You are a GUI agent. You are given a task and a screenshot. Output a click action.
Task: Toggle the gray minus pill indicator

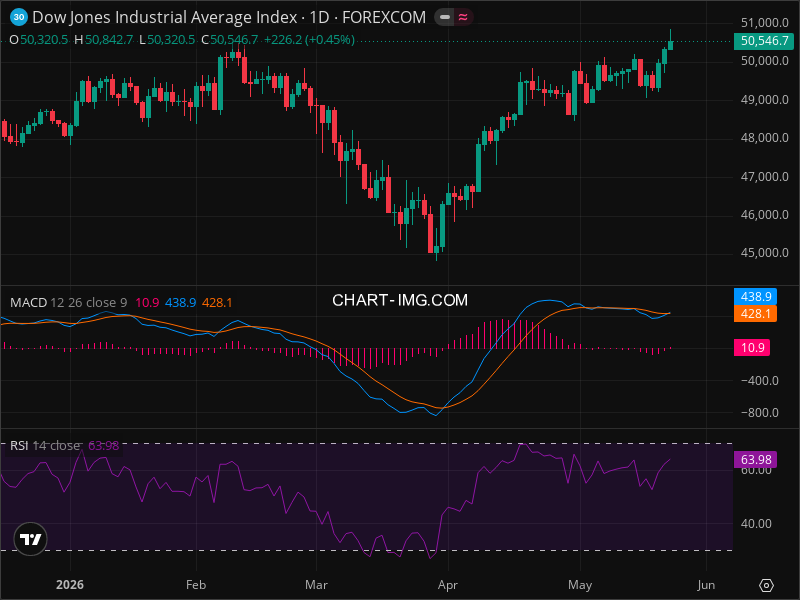(x=444, y=17)
